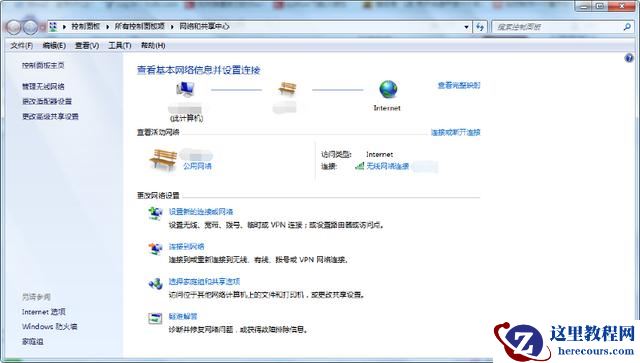The height and width of the screenshot is (363, 640).
Task: Click the Back navigation arrow button
Action: point(14,27)
